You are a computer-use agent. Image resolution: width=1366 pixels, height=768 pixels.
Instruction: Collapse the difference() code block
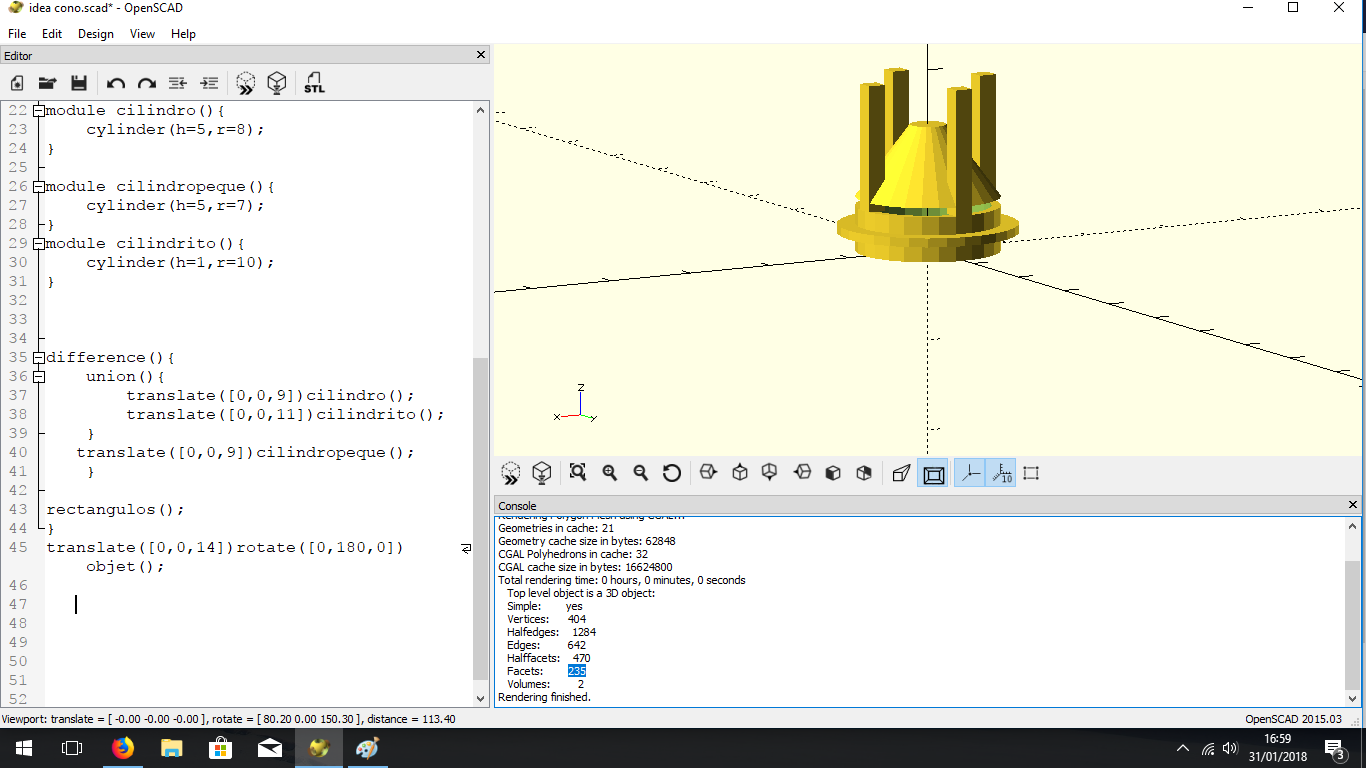tap(38, 358)
